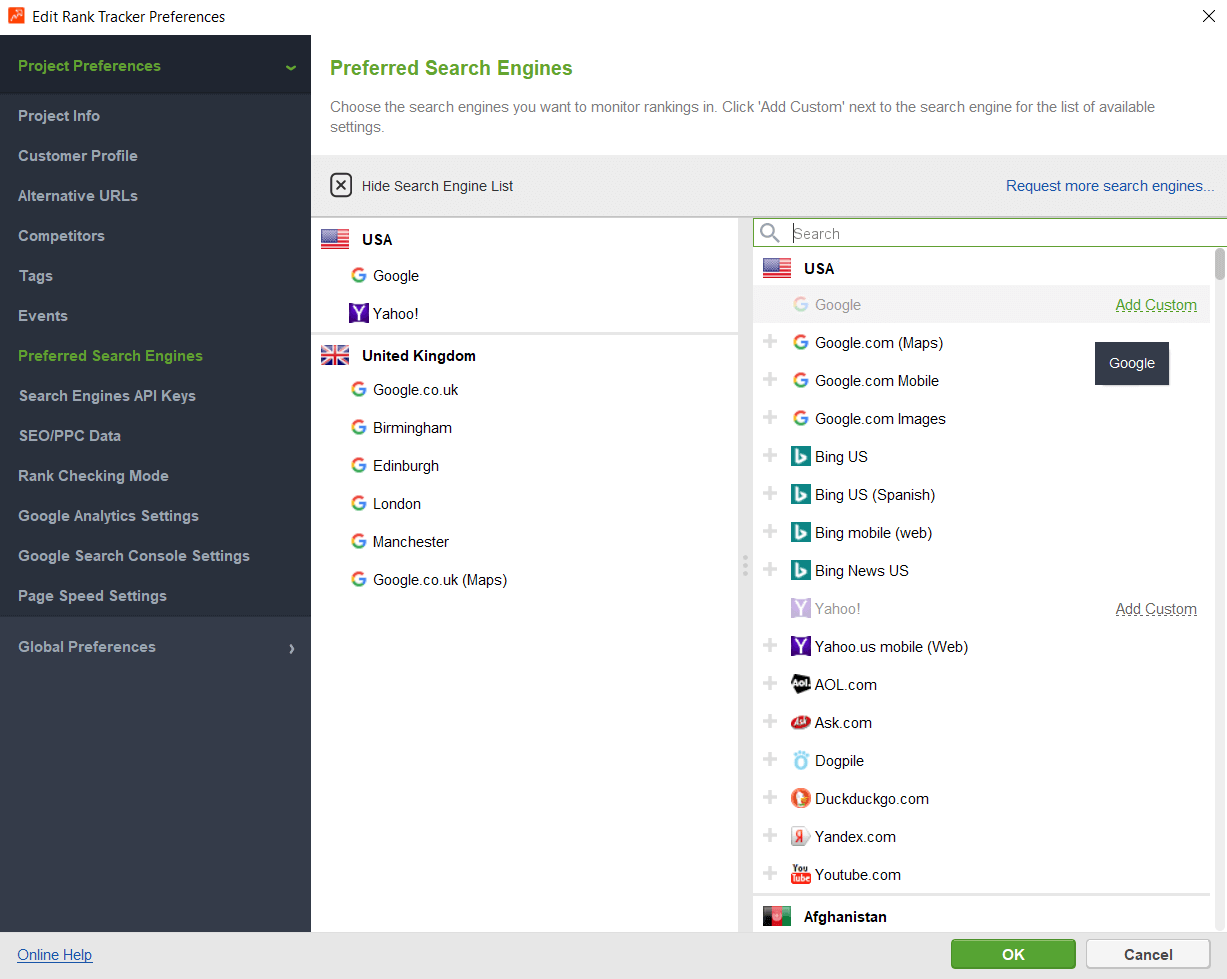The image size is (1227, 979).
Task: Select the Bing US search engine icon
Action: point(801,456)
